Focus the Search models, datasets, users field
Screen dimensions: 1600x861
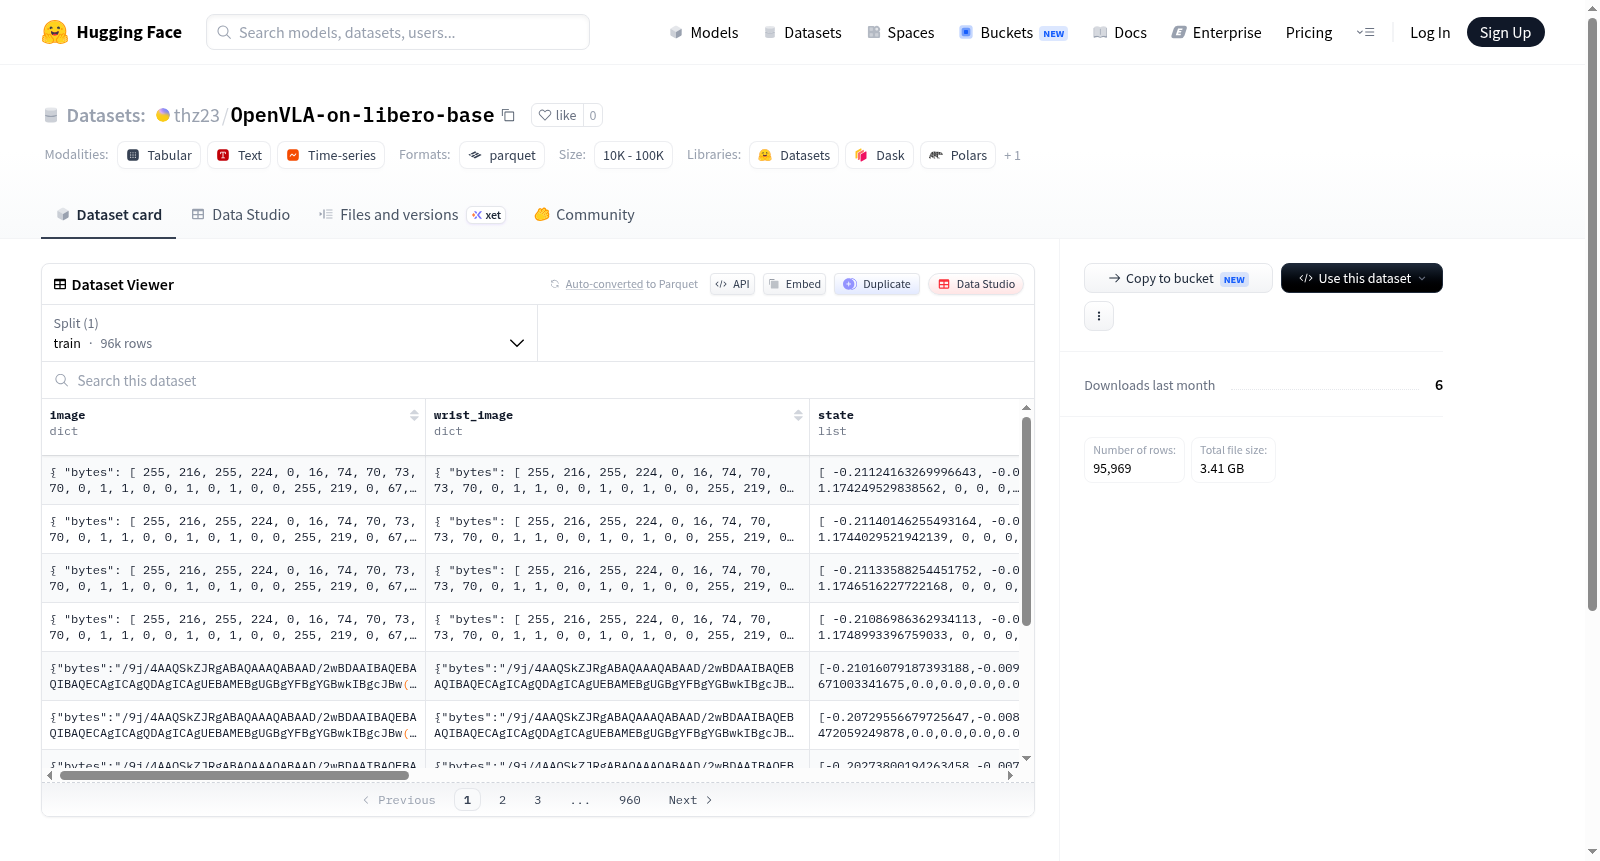tap(398, 32)
